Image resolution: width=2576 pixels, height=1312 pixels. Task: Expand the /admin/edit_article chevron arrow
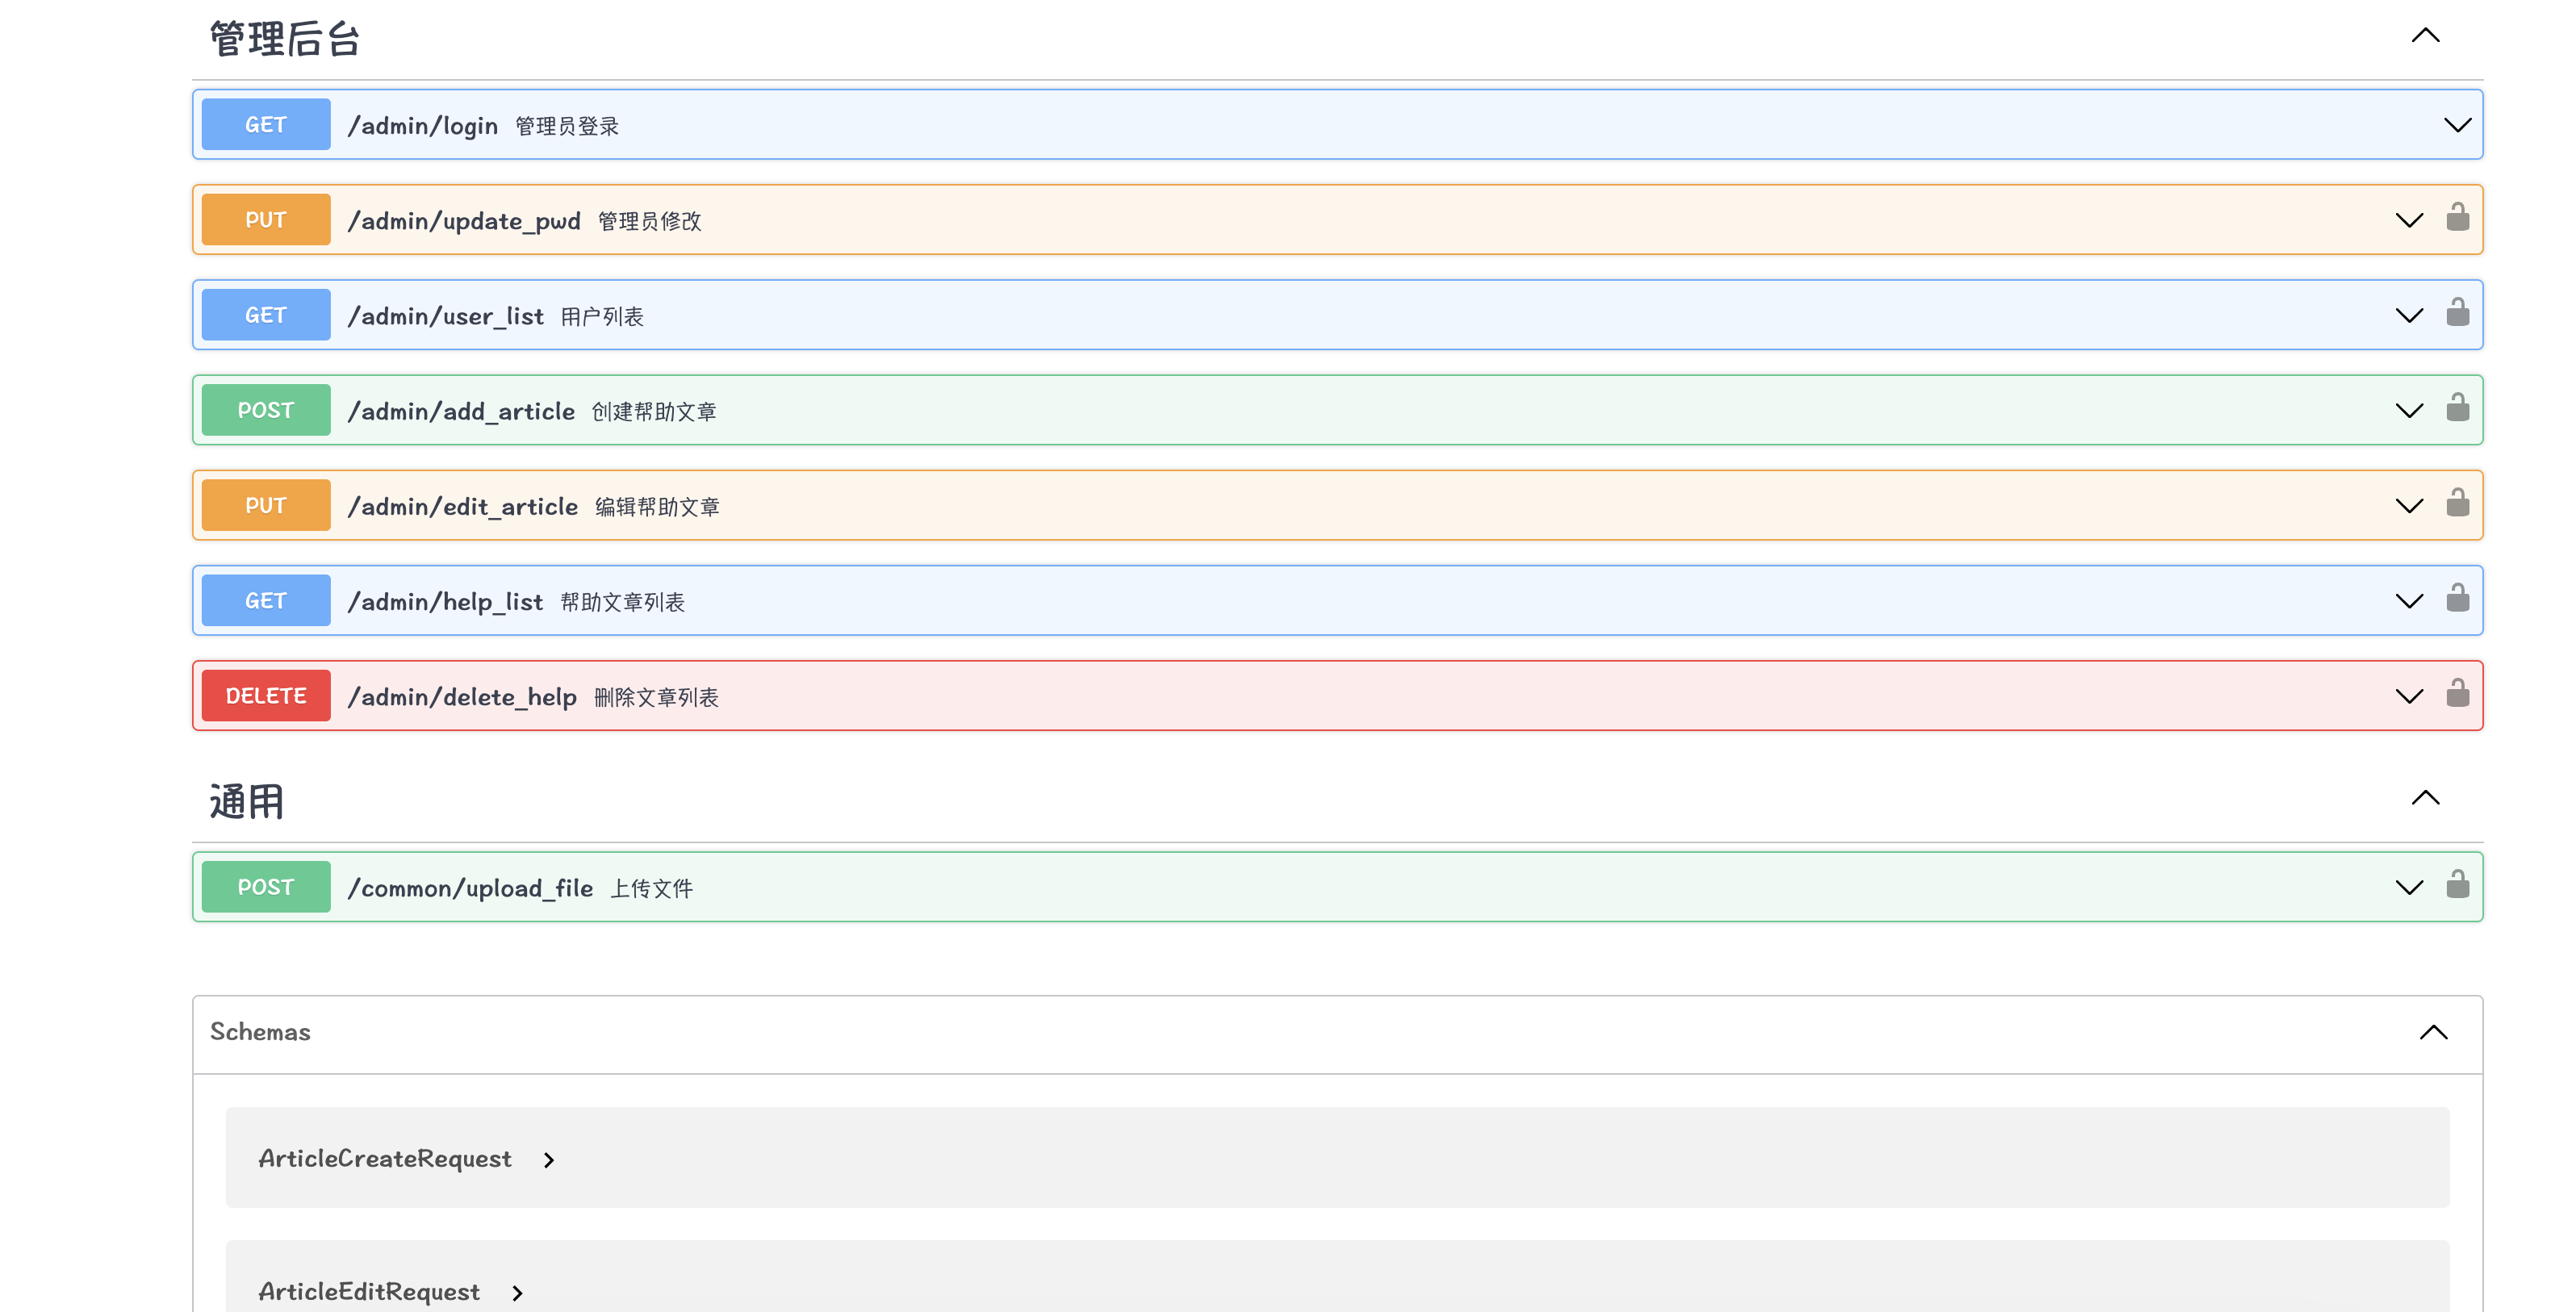point(2409,505)
